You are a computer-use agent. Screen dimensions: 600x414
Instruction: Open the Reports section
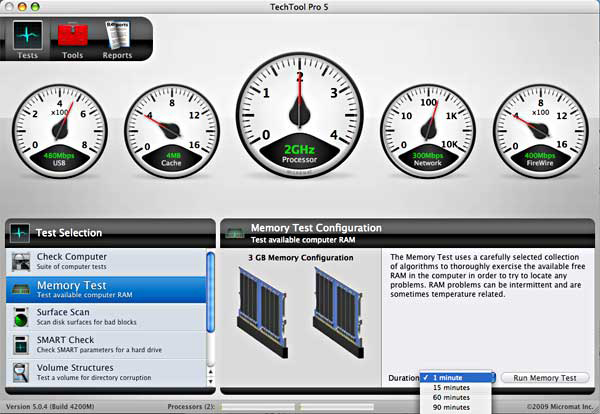tap(117, 37)
